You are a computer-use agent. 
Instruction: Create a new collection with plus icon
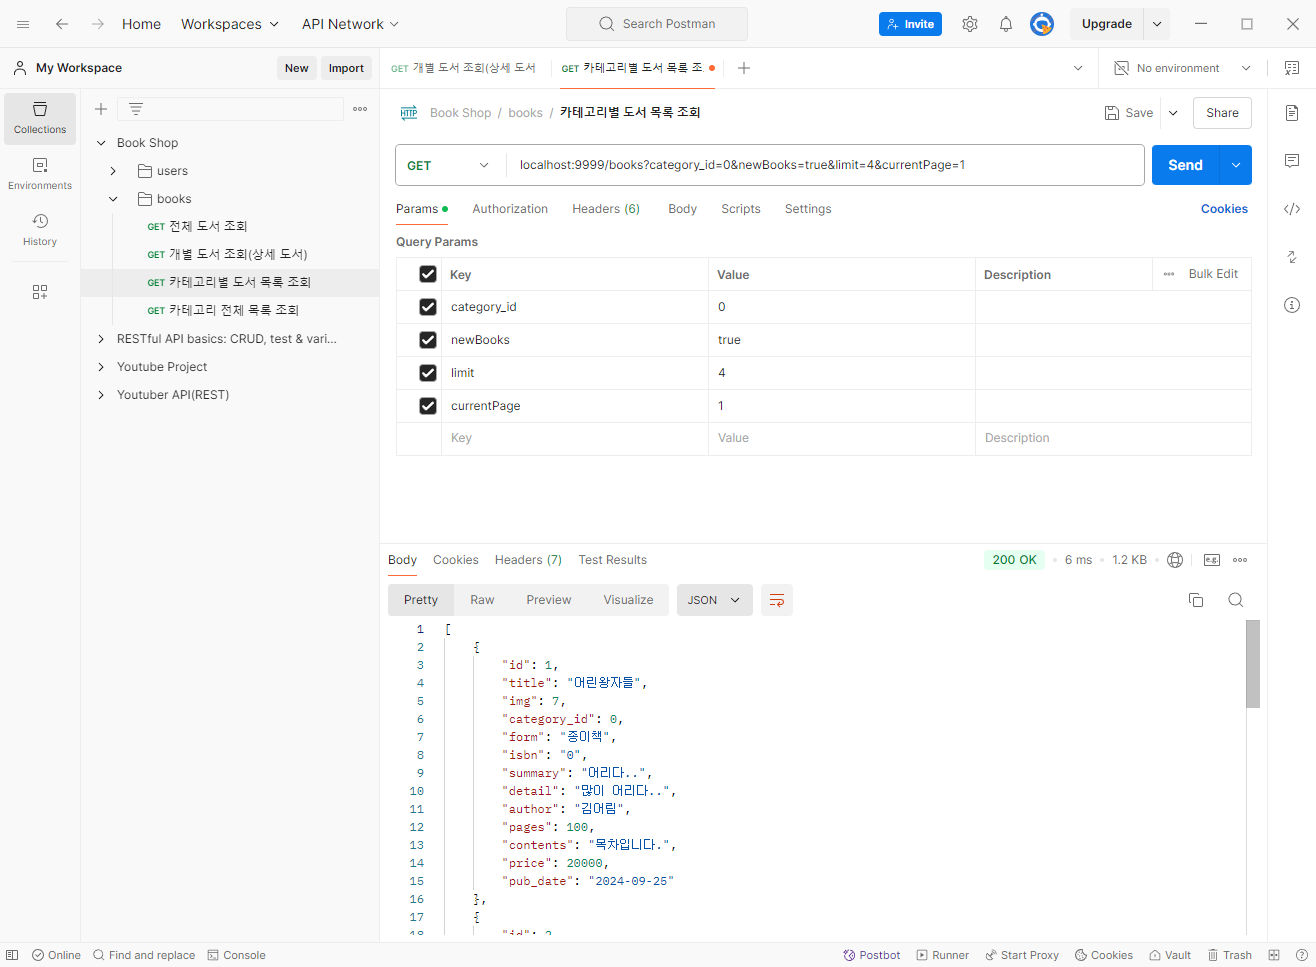tap(101, 109)
